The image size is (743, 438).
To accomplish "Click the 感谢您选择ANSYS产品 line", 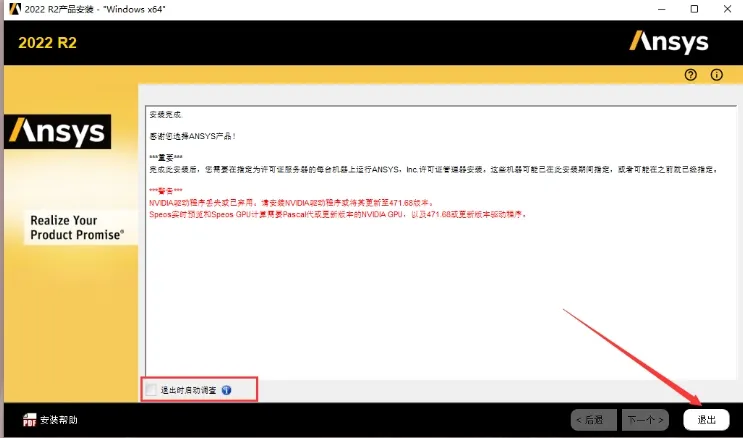I will pyautogui.click(x=192, y=136).
